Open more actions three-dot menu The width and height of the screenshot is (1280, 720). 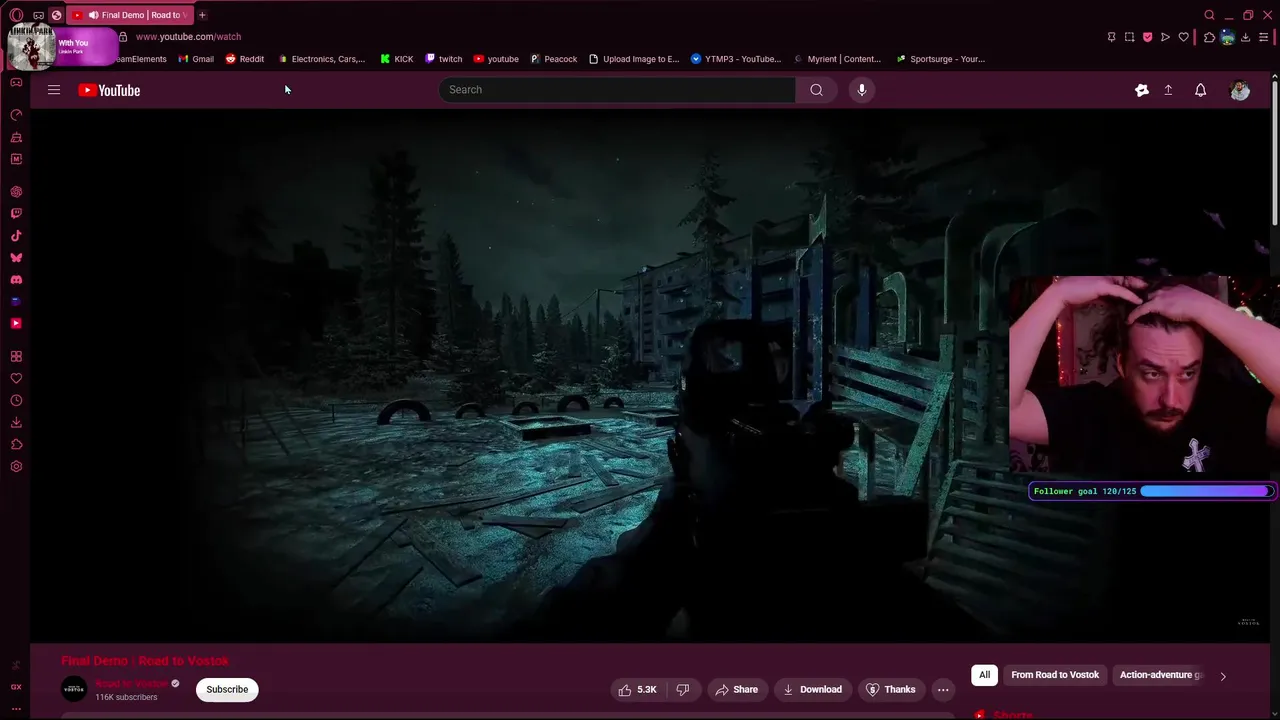coord(943,689)
